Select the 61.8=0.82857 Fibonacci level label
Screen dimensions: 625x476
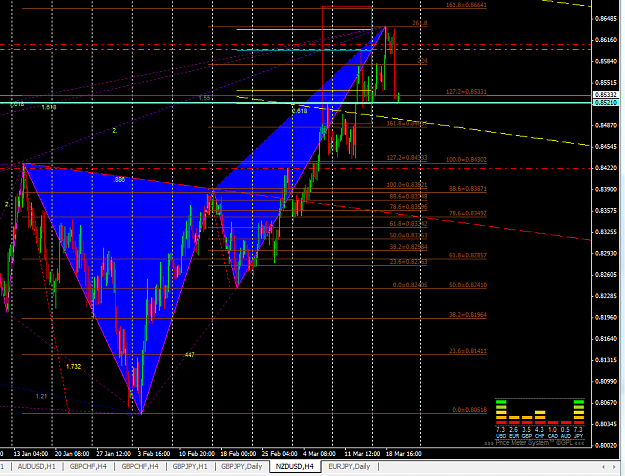click(468, 255)
